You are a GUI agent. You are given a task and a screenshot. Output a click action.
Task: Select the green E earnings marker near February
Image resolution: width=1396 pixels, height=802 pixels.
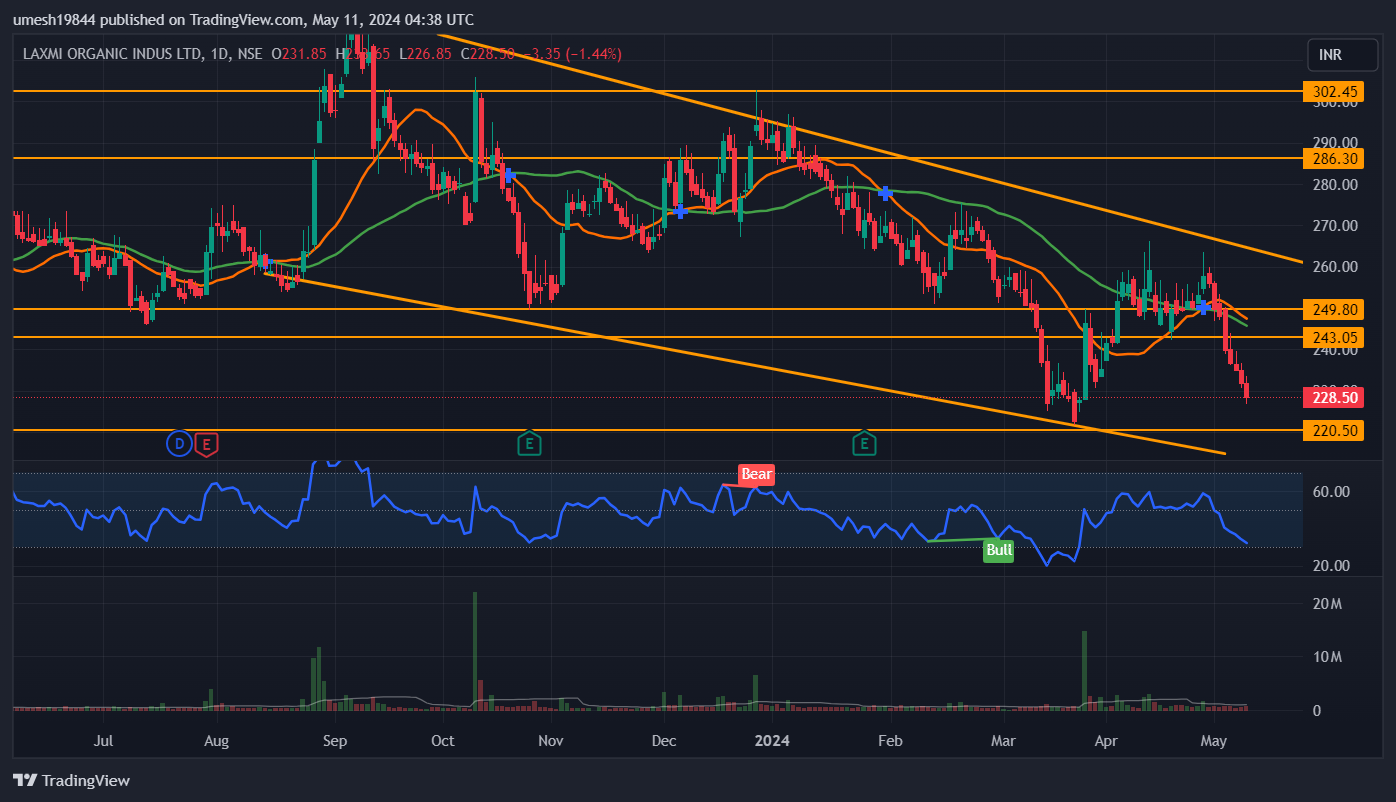click(x=864, y=443)
